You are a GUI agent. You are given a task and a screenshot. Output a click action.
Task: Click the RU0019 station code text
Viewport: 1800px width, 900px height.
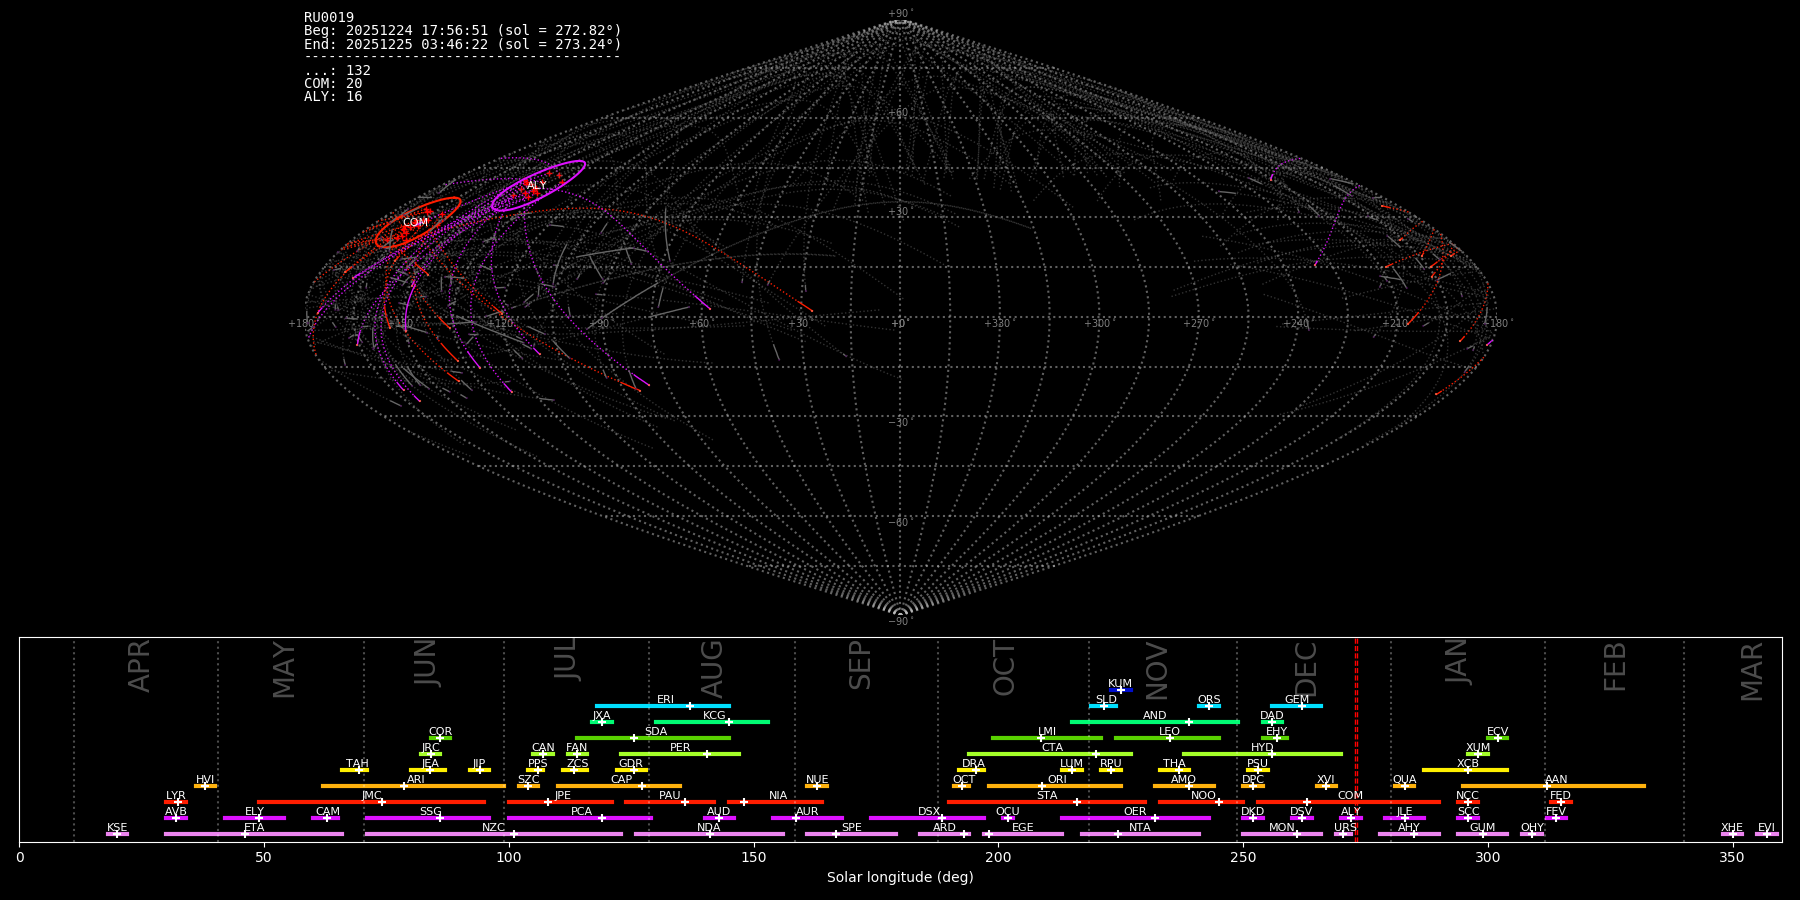pyautogui.click(x=329, y=18)
